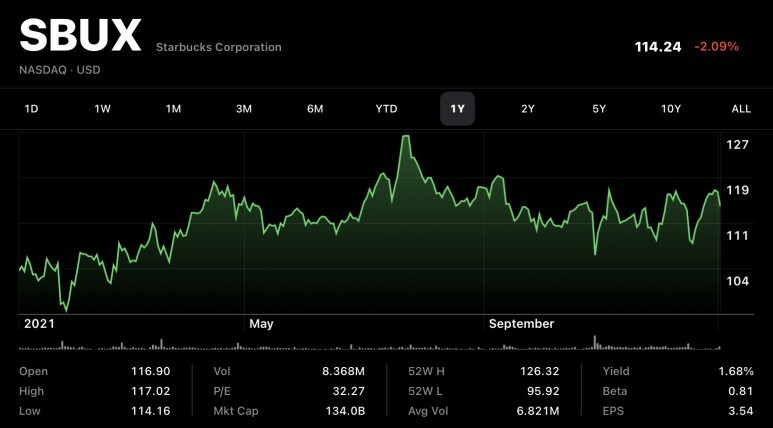Screen dimensions: 773x428
Task: Select the 1M time range
Action: [173, 109]
